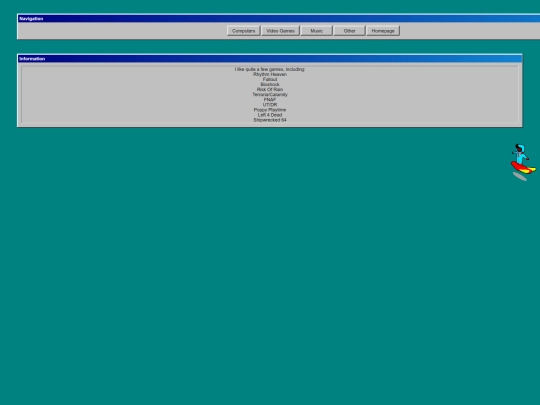Viewport: 540px width, 405px height.
Task: Select the 'UT/DR' text line
Action: pyautogui.click(x=270, y=105)
